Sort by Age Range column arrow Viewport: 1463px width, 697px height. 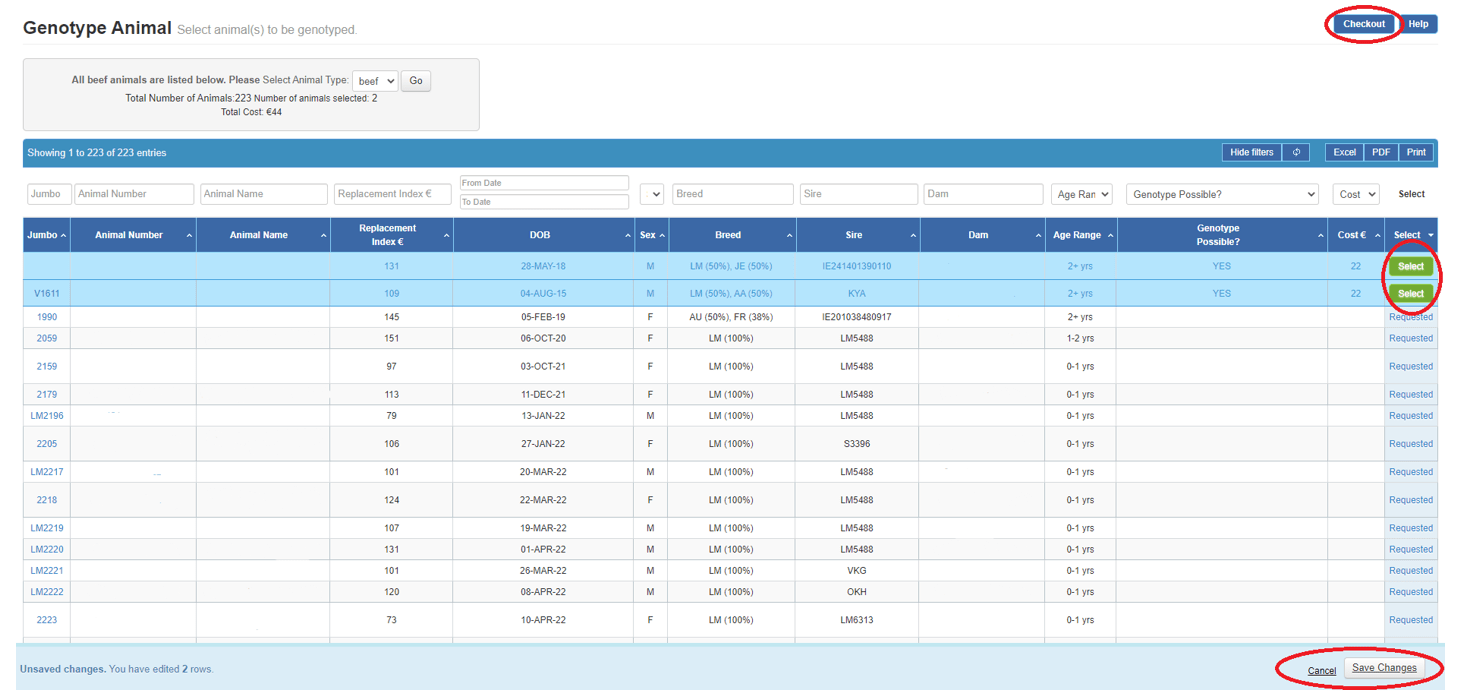pos(1109,236)
